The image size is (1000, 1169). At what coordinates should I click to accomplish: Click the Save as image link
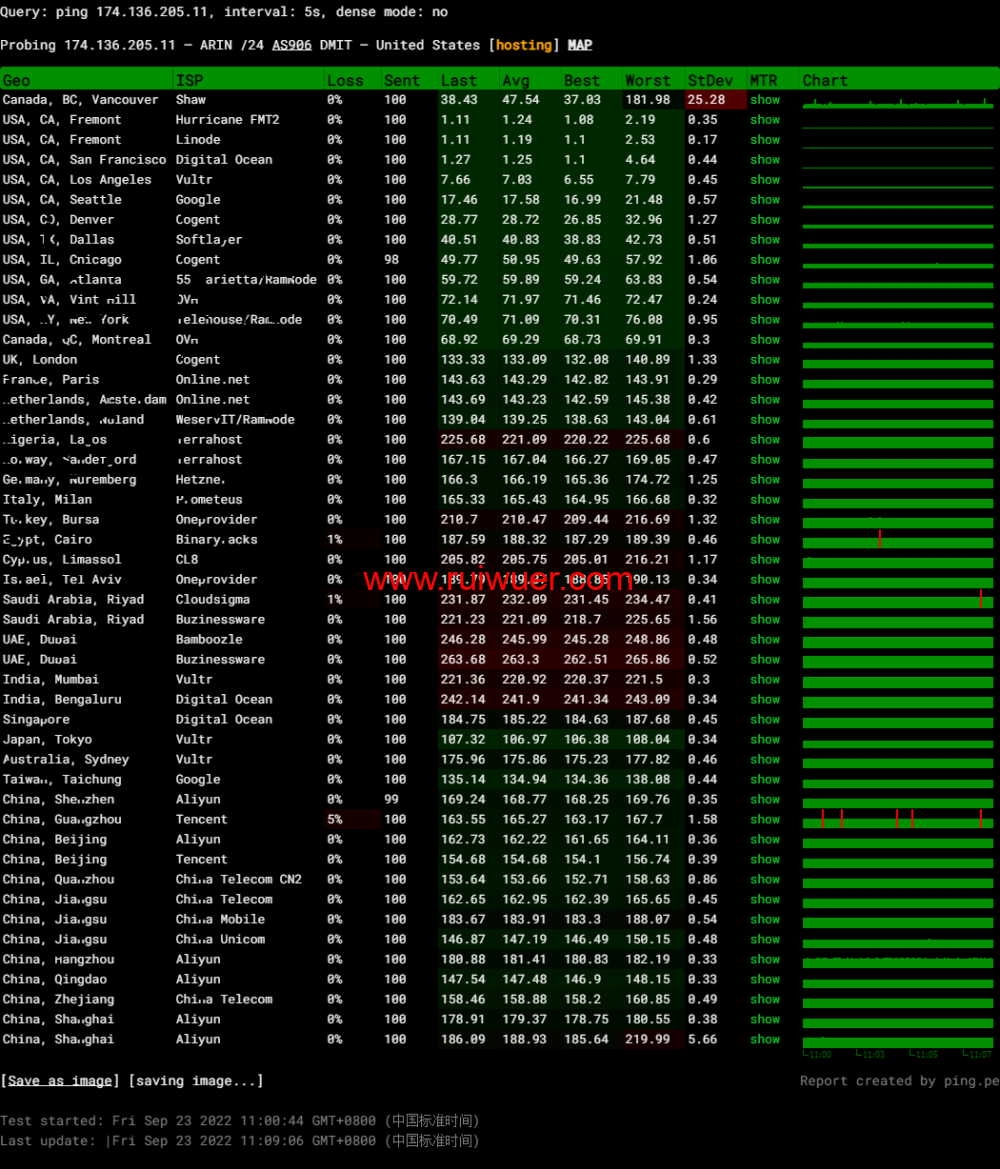(60, 1081)
